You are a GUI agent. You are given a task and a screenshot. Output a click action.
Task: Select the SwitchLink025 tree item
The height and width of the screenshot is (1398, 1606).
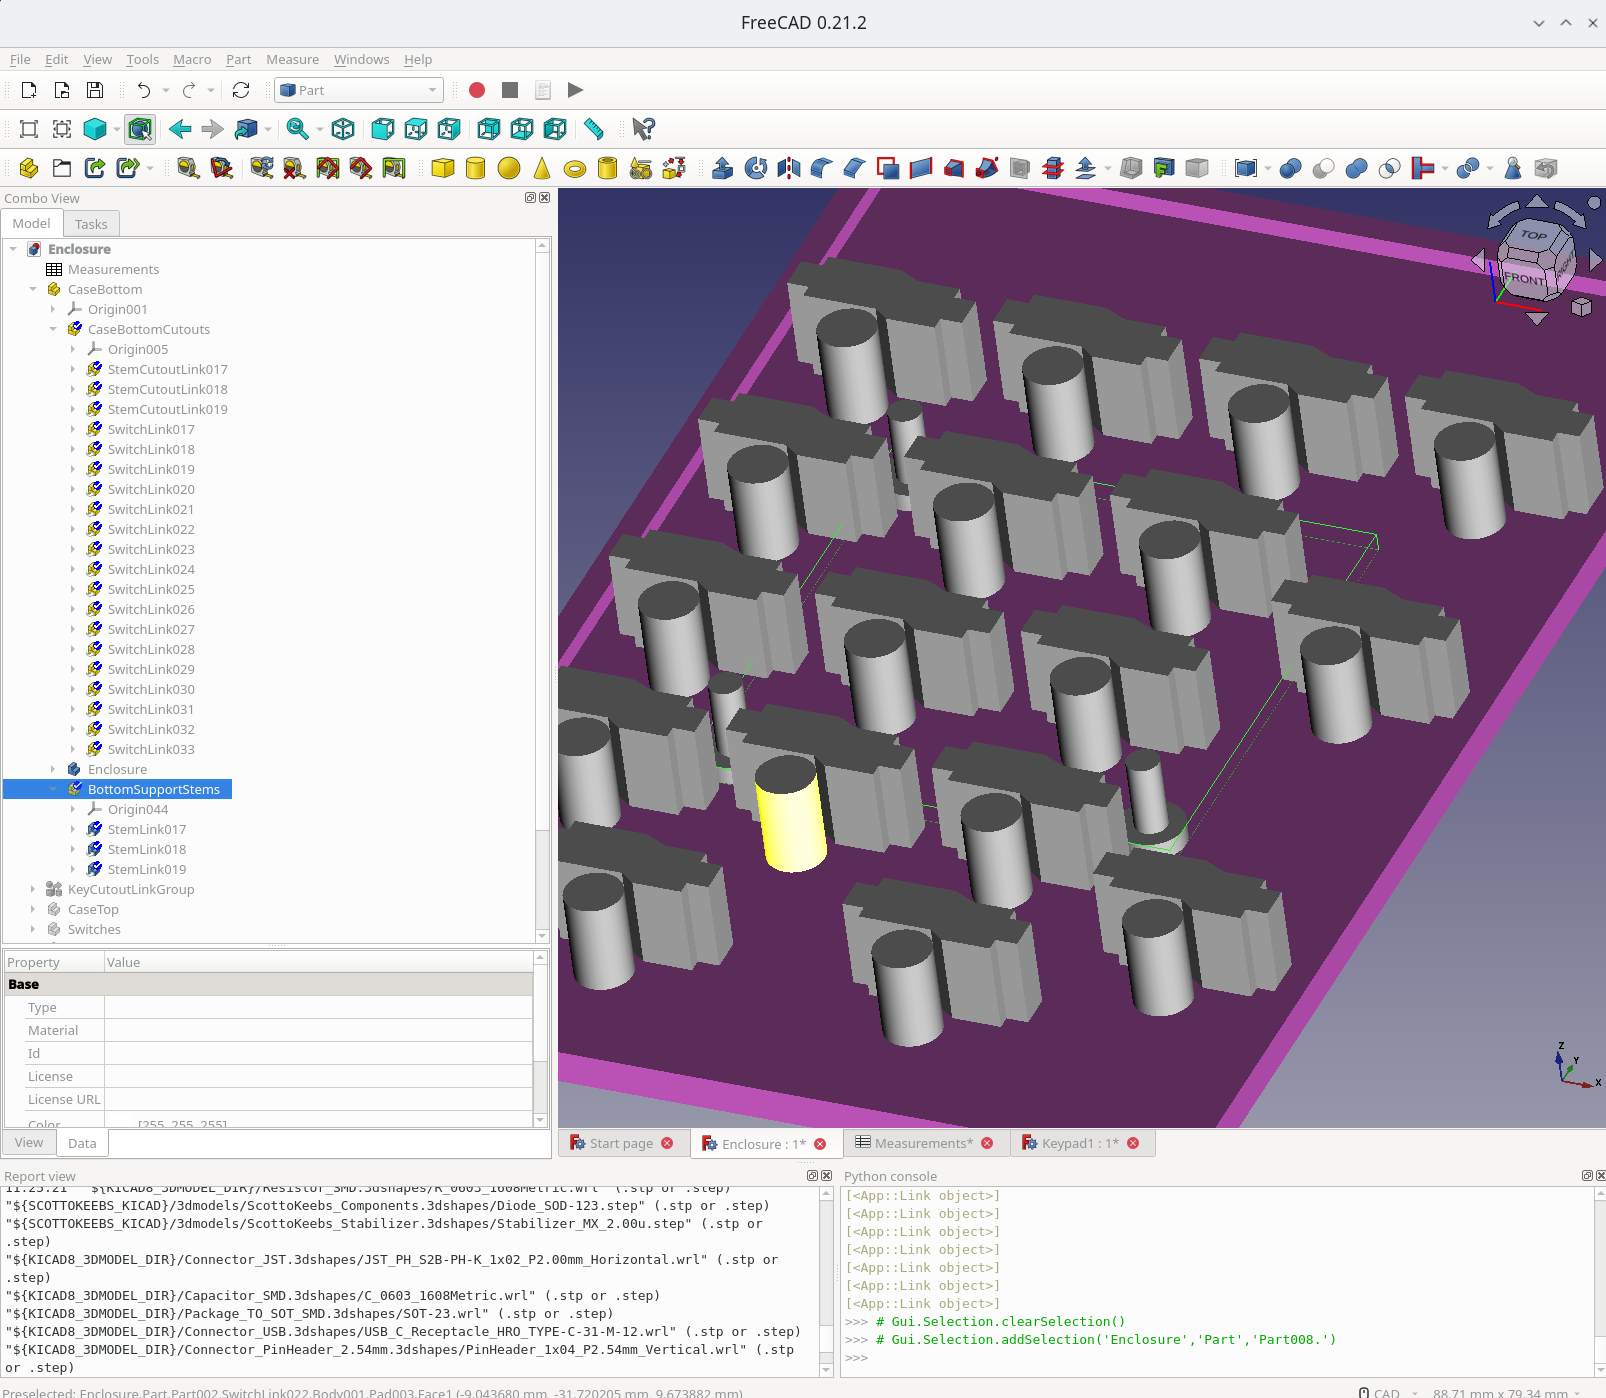point(151,589)
